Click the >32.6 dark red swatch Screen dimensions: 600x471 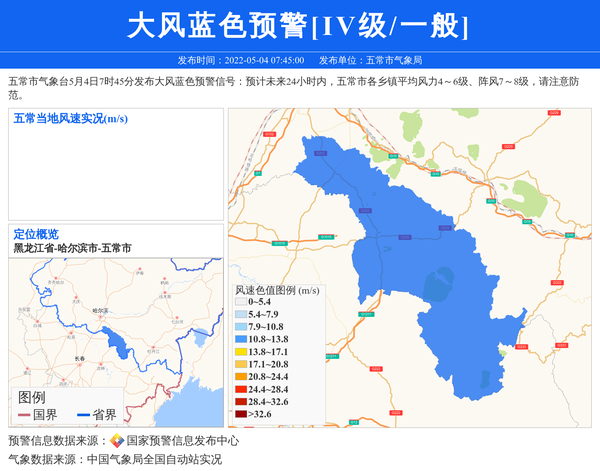pos(241,414)
